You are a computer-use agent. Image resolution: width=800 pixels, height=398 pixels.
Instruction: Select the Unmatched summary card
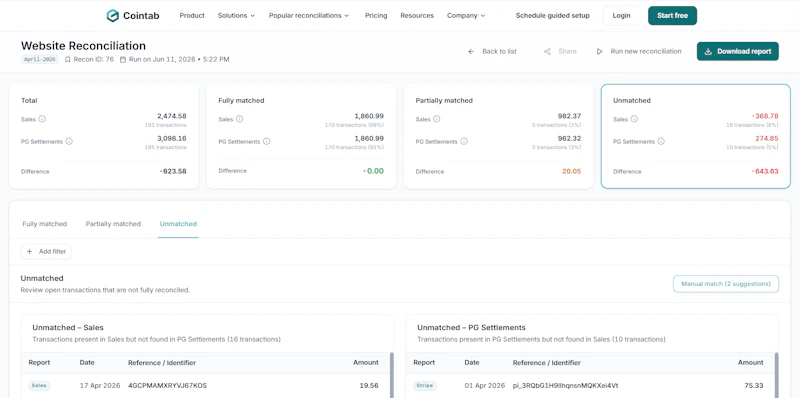pos(695,136)
